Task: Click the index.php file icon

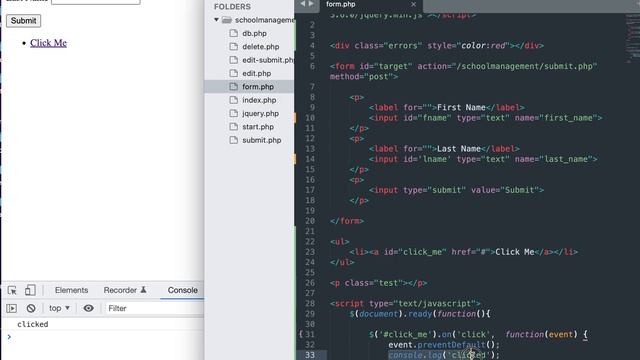Action: click(233, 100)
